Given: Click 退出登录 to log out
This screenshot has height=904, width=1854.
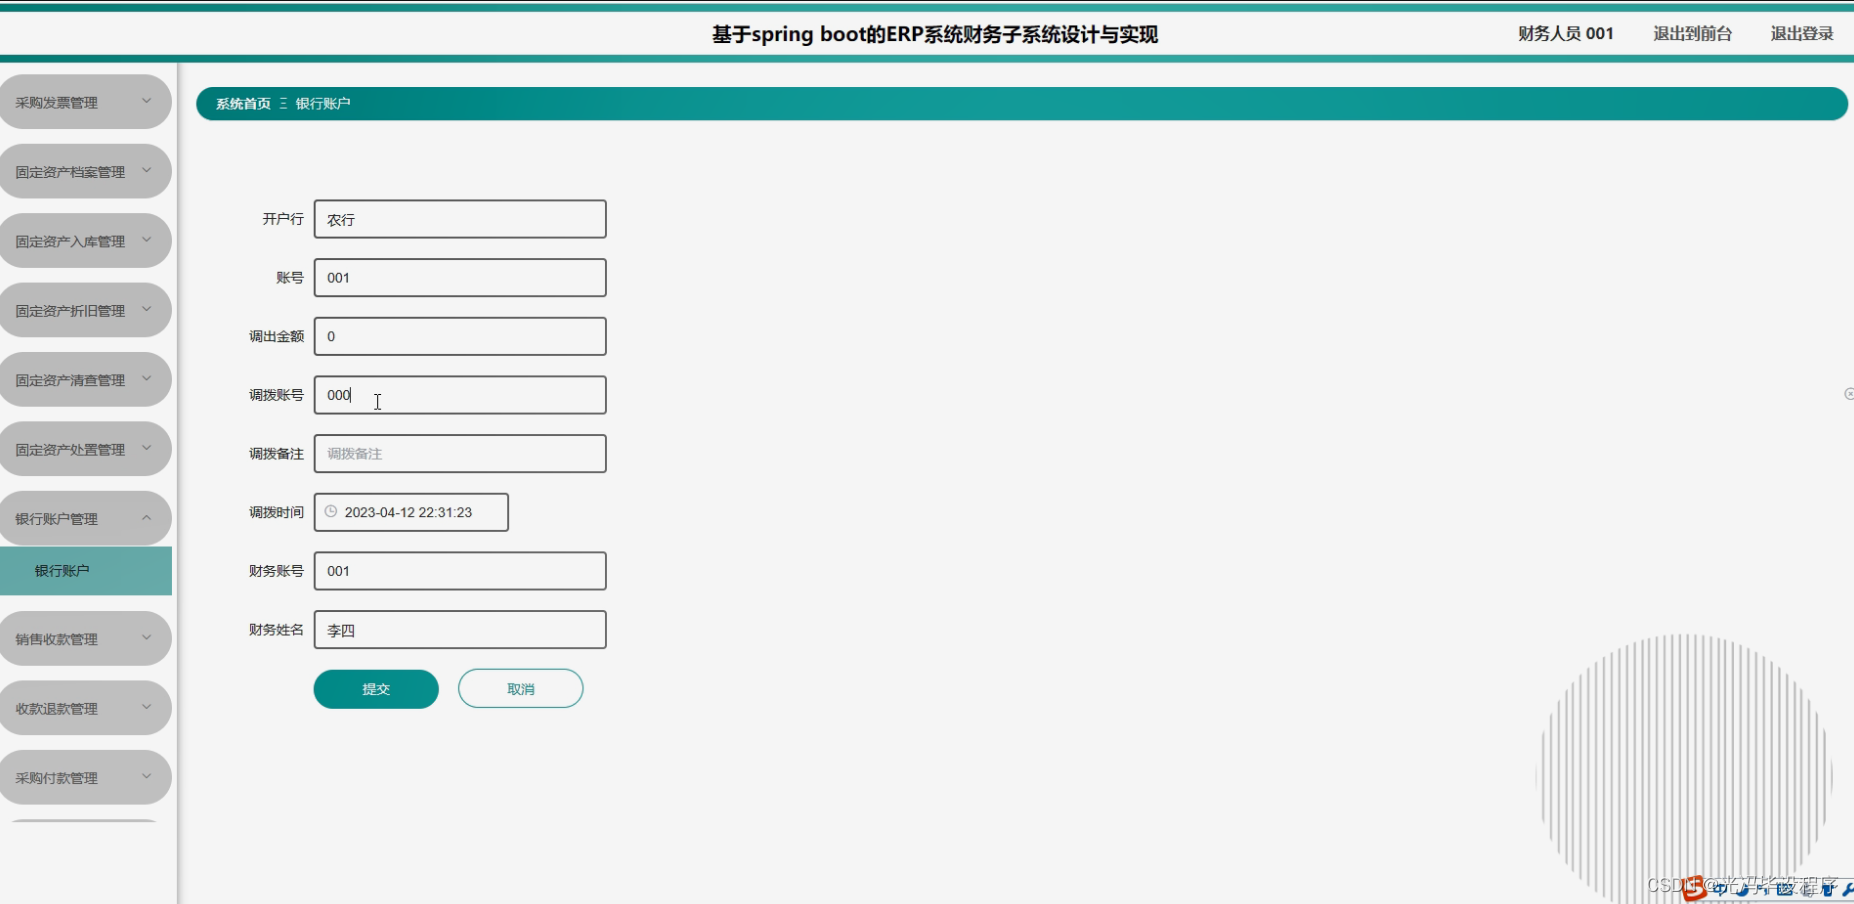Looking at the screenshot, I should (1802, 33).
